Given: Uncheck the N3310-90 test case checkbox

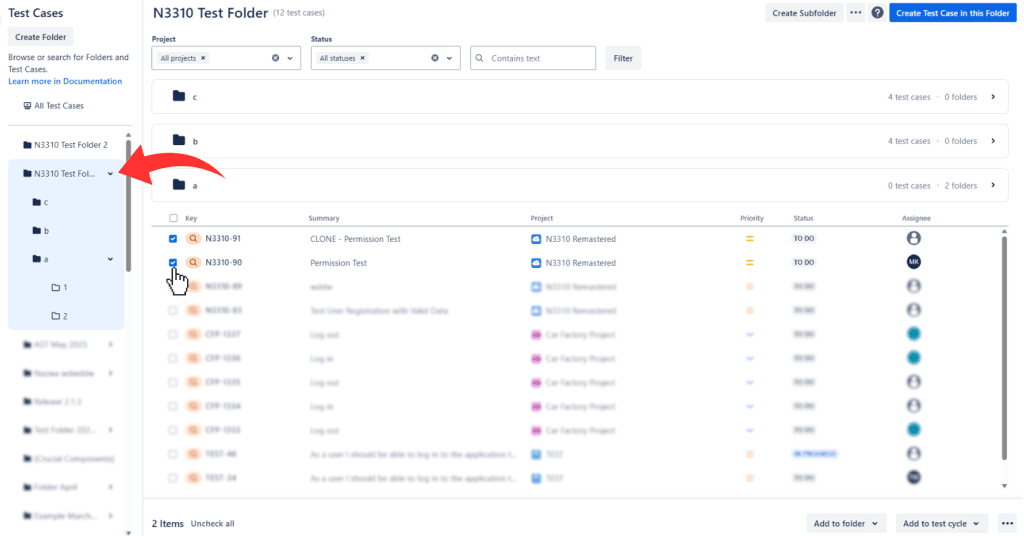Looking at the screenshot, I should [173, 262].
